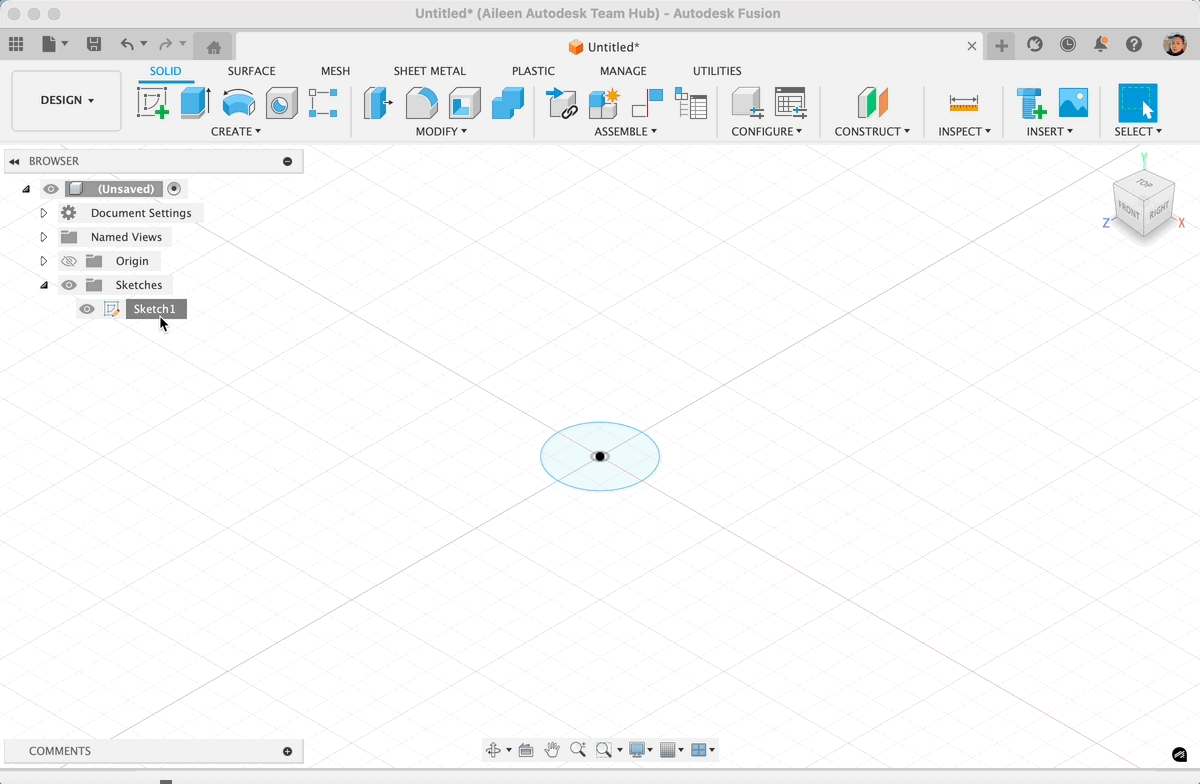The height and width of the screenshot is (784, 1200).
Task: Open the MANAGE ribbon tab
Action: (x=623, y=71)
